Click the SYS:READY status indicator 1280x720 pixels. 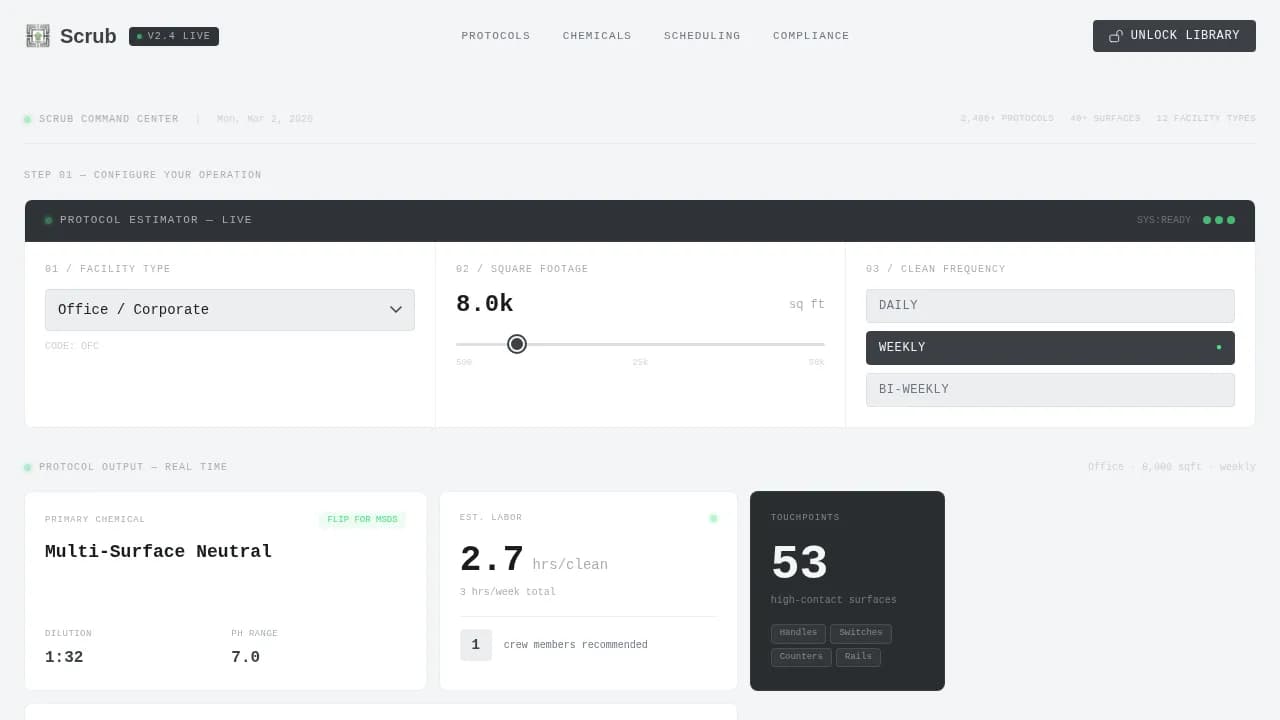pos(1164,220)
